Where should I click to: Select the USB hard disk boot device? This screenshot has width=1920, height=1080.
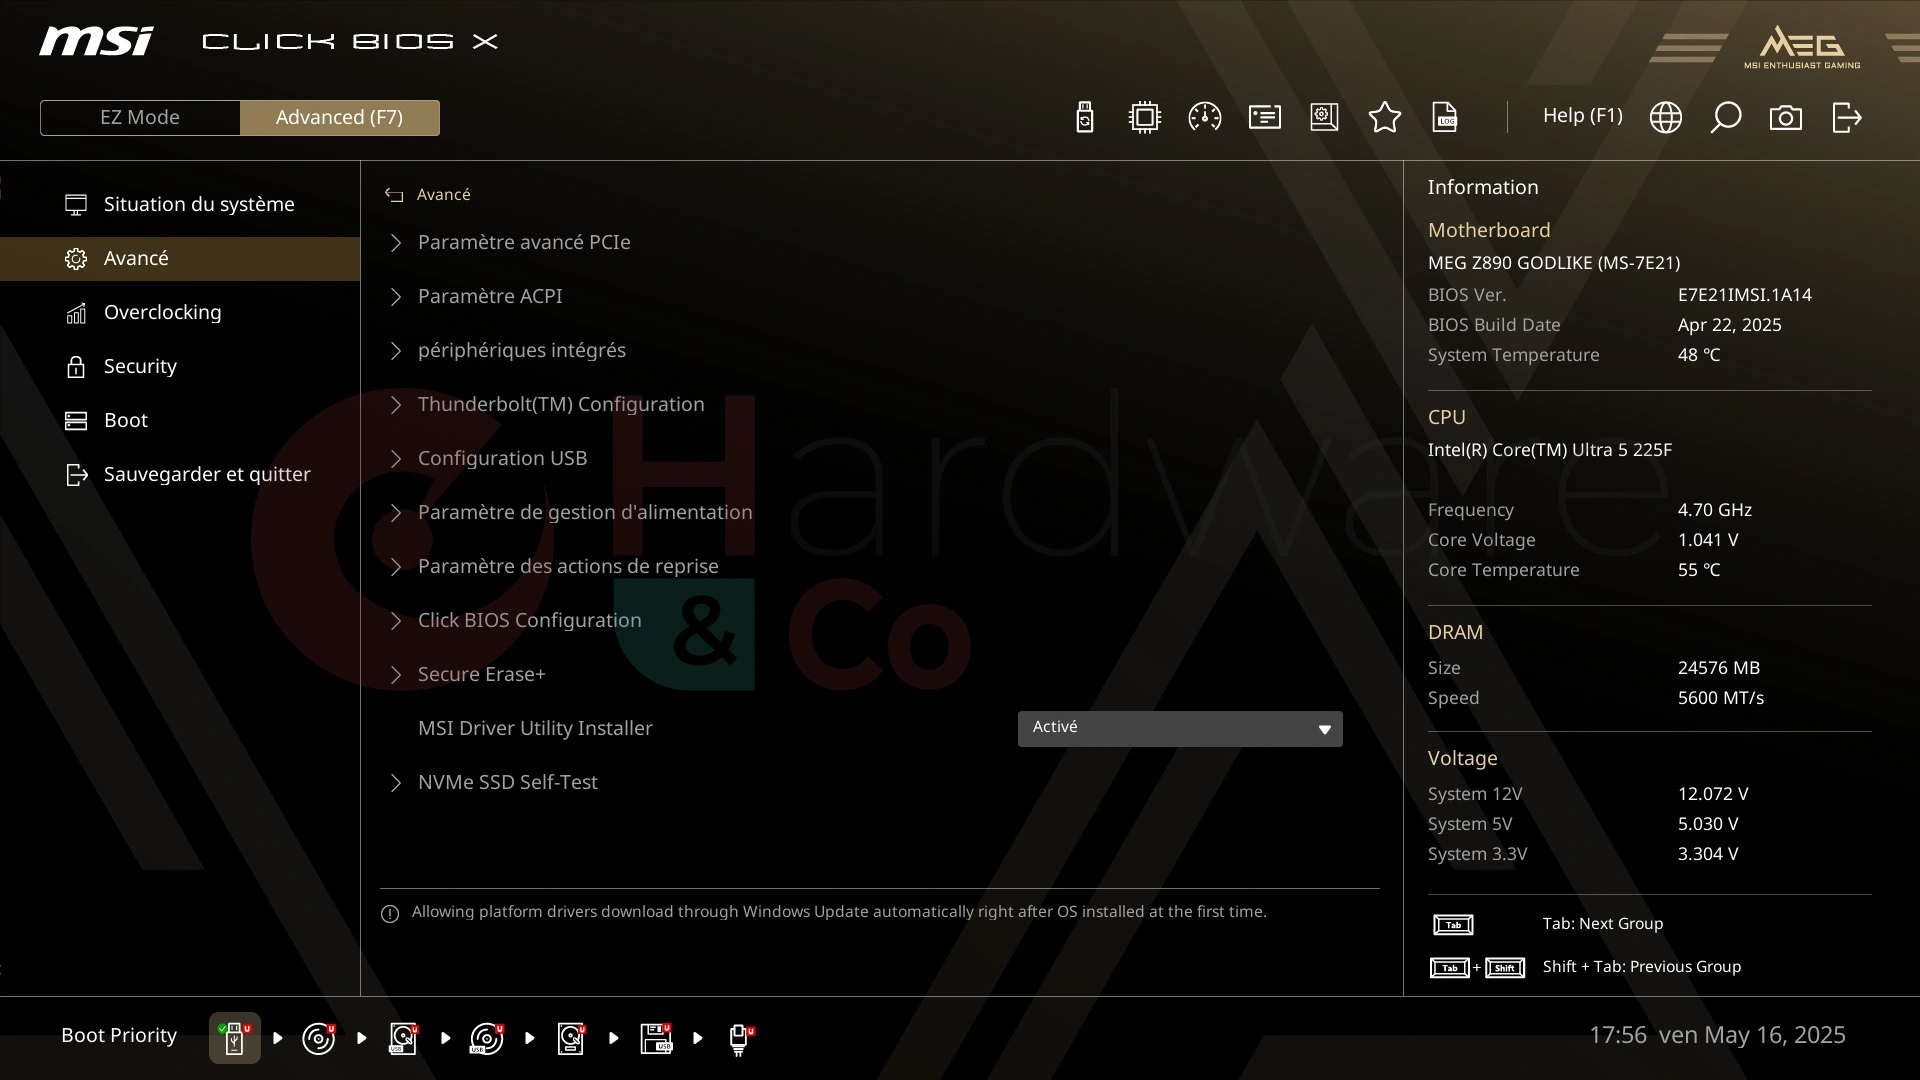tap(403, 1038)
